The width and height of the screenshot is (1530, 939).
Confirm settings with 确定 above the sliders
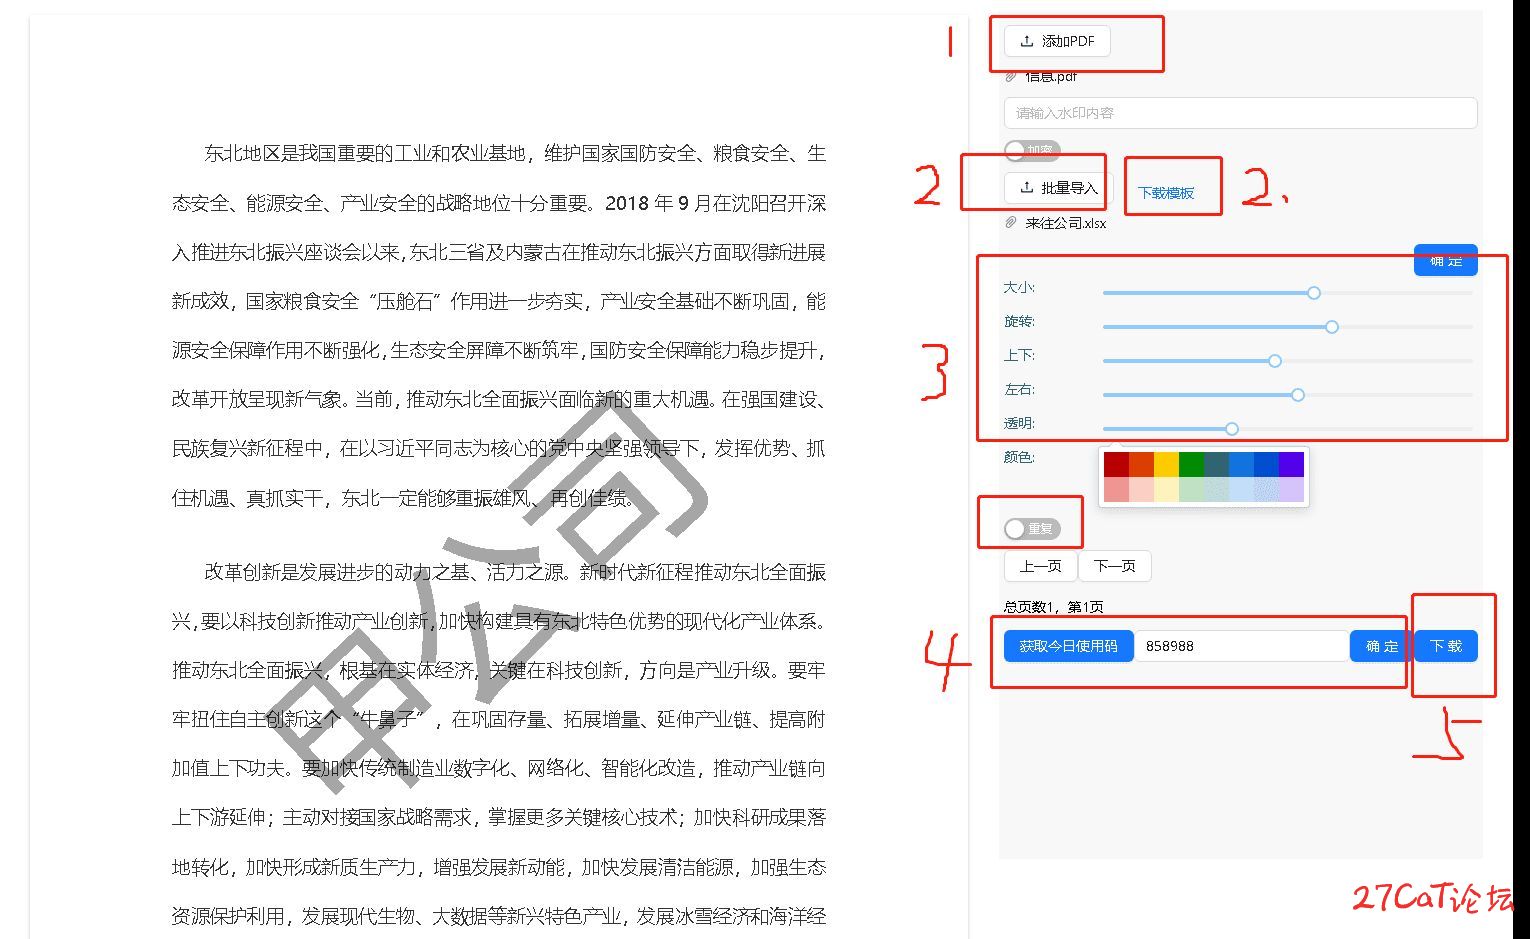coord(1445,260)
